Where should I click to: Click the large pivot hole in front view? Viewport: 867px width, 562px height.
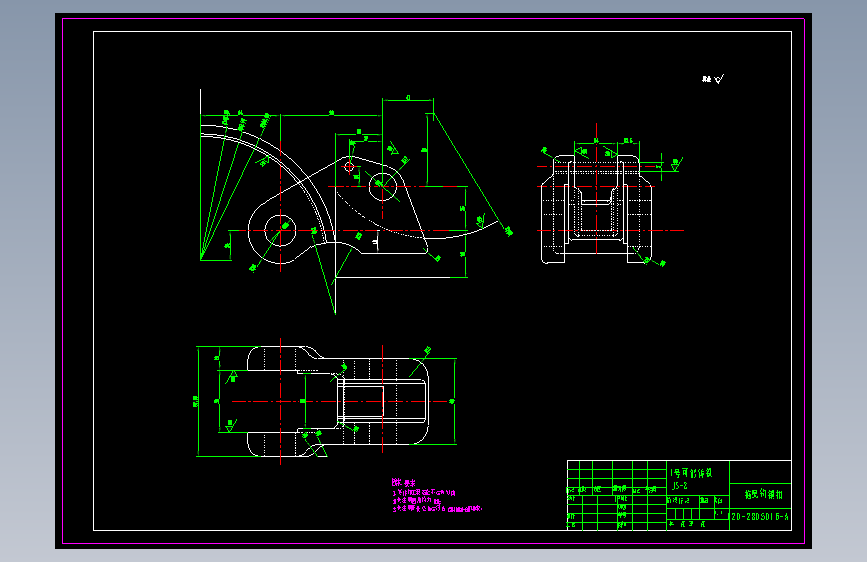[x=280, y=230]
